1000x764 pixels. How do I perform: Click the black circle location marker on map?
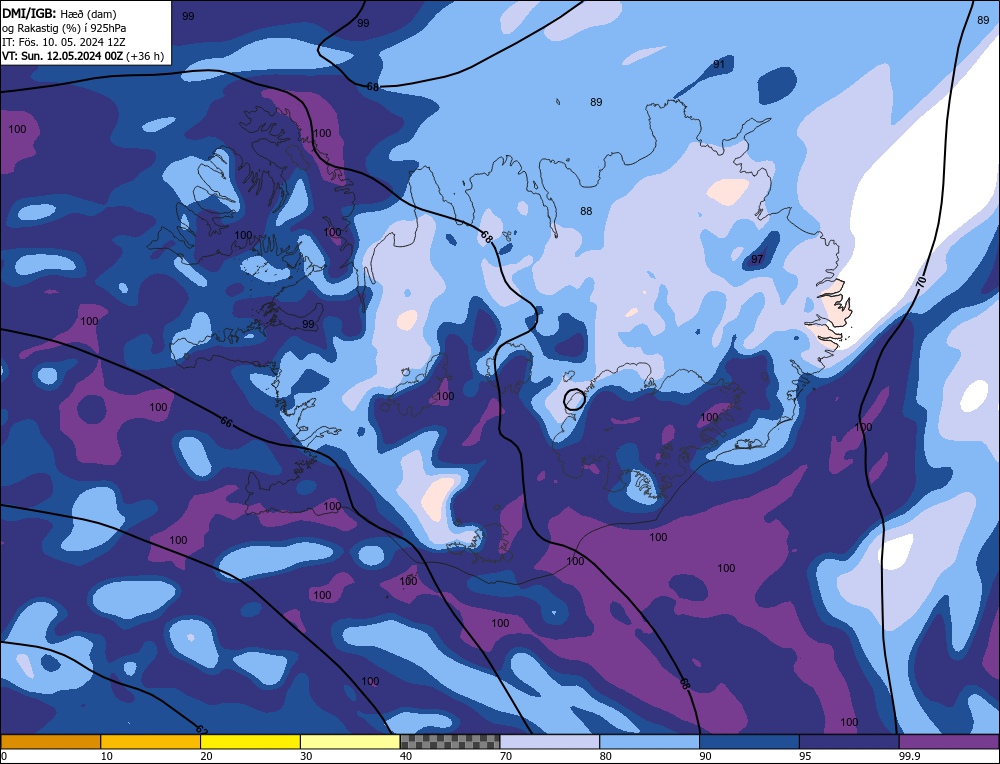click(x=574, y=399)
